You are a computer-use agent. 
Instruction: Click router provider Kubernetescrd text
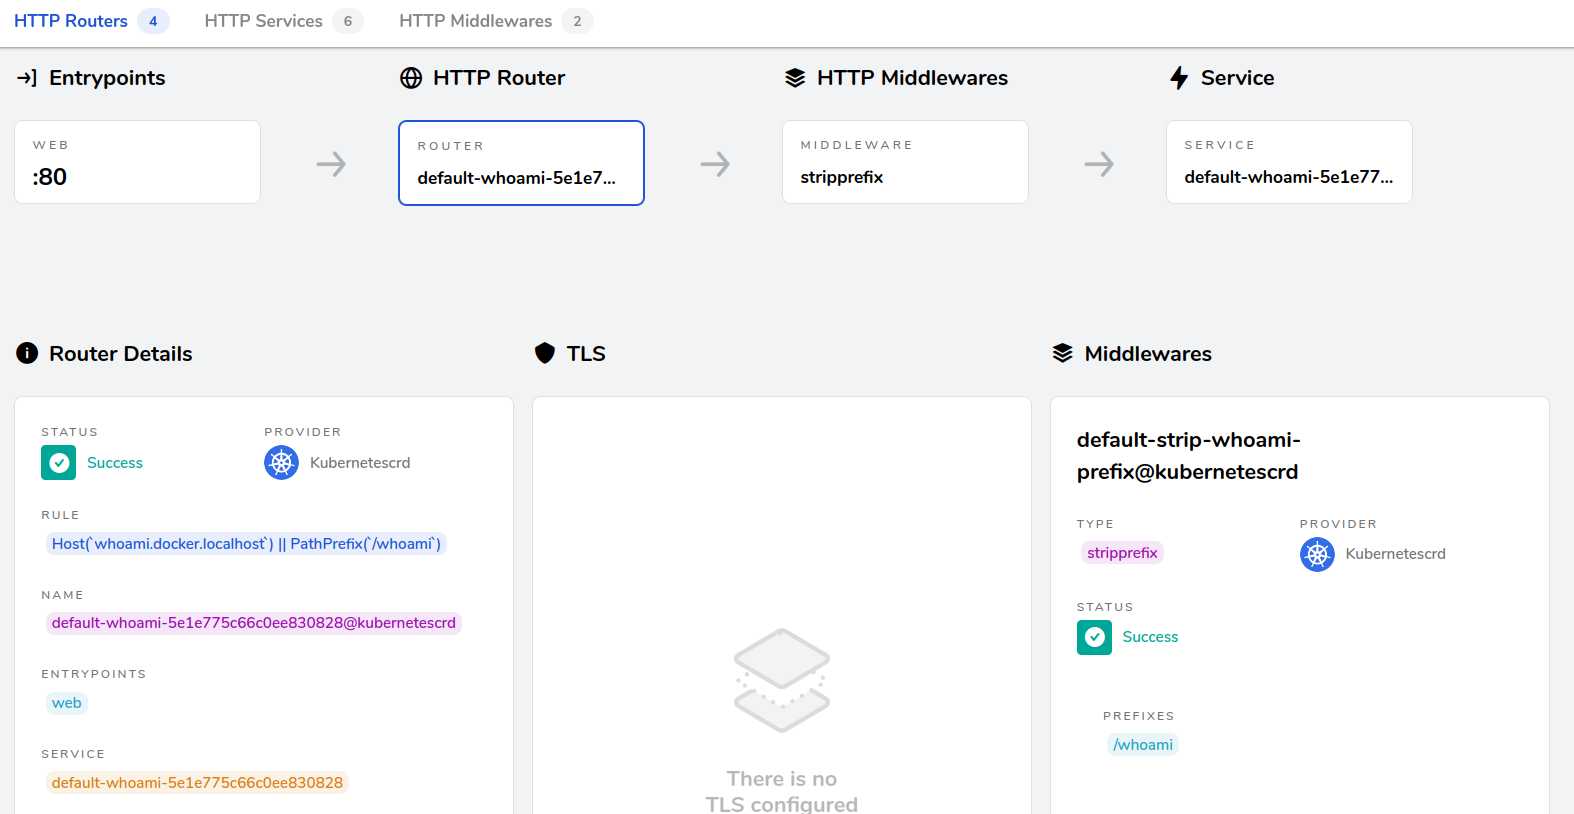coord(360,463)
